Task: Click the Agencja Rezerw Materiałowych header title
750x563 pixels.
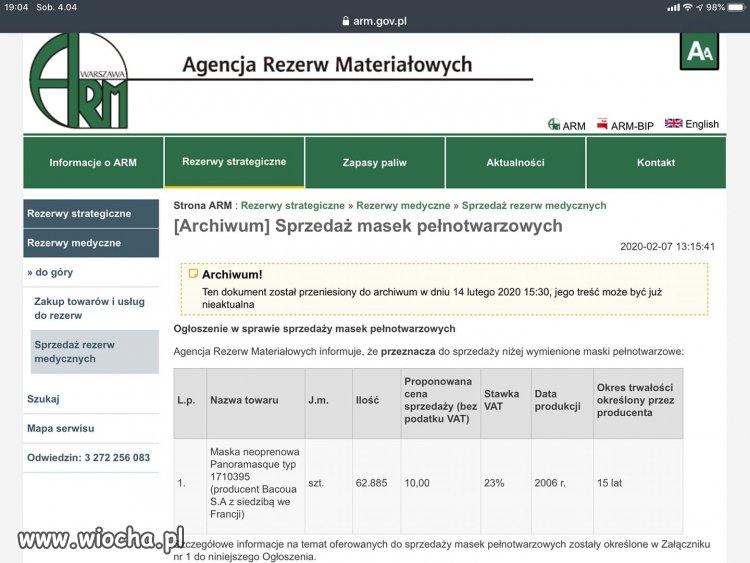Action: [x=327, y=65]
